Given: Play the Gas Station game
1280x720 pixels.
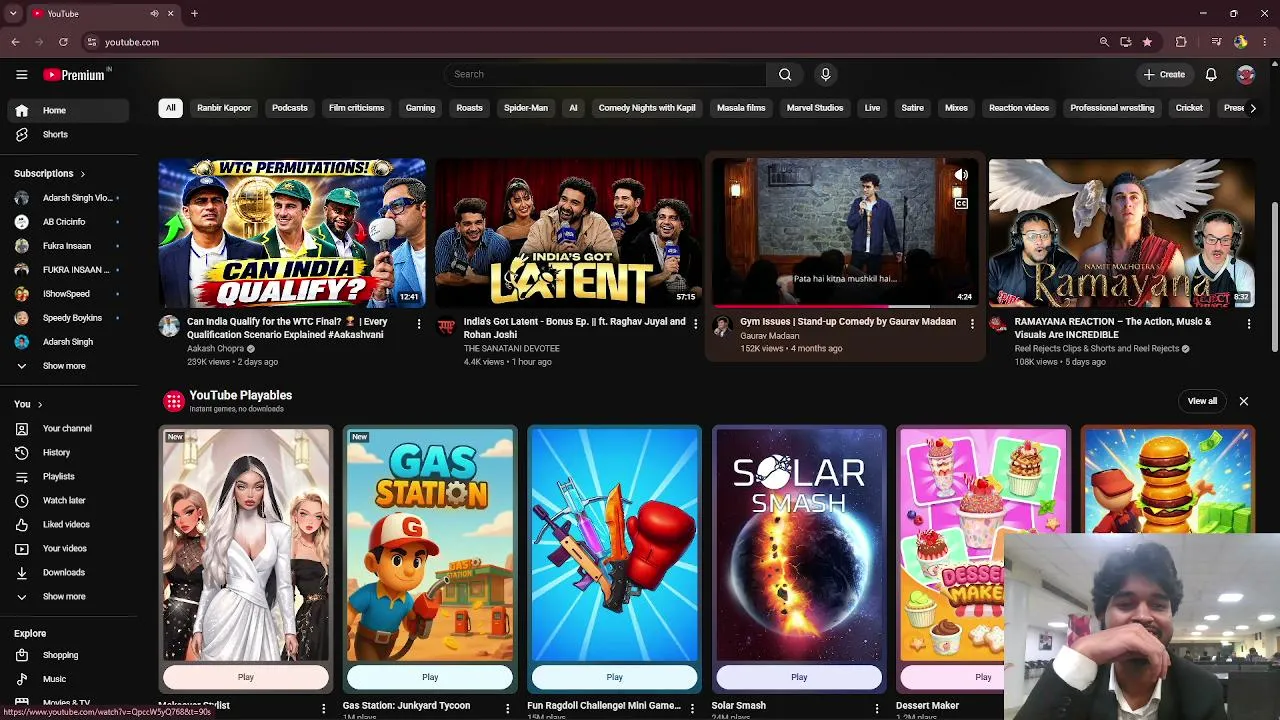Looking at the screenshot, I should click(430, 677).
